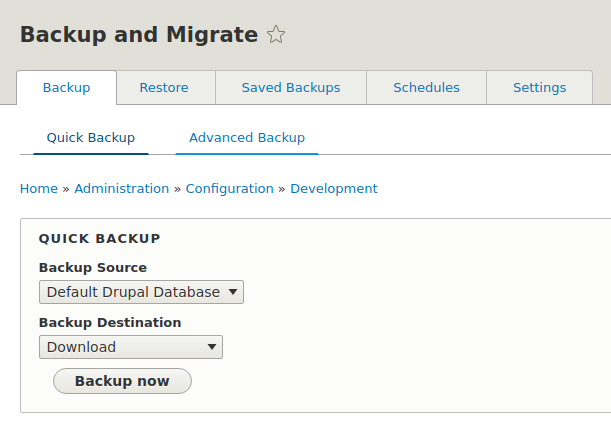Open the Backup Destination dropdown
Viewport: 611px width, 433px height.
131,347
